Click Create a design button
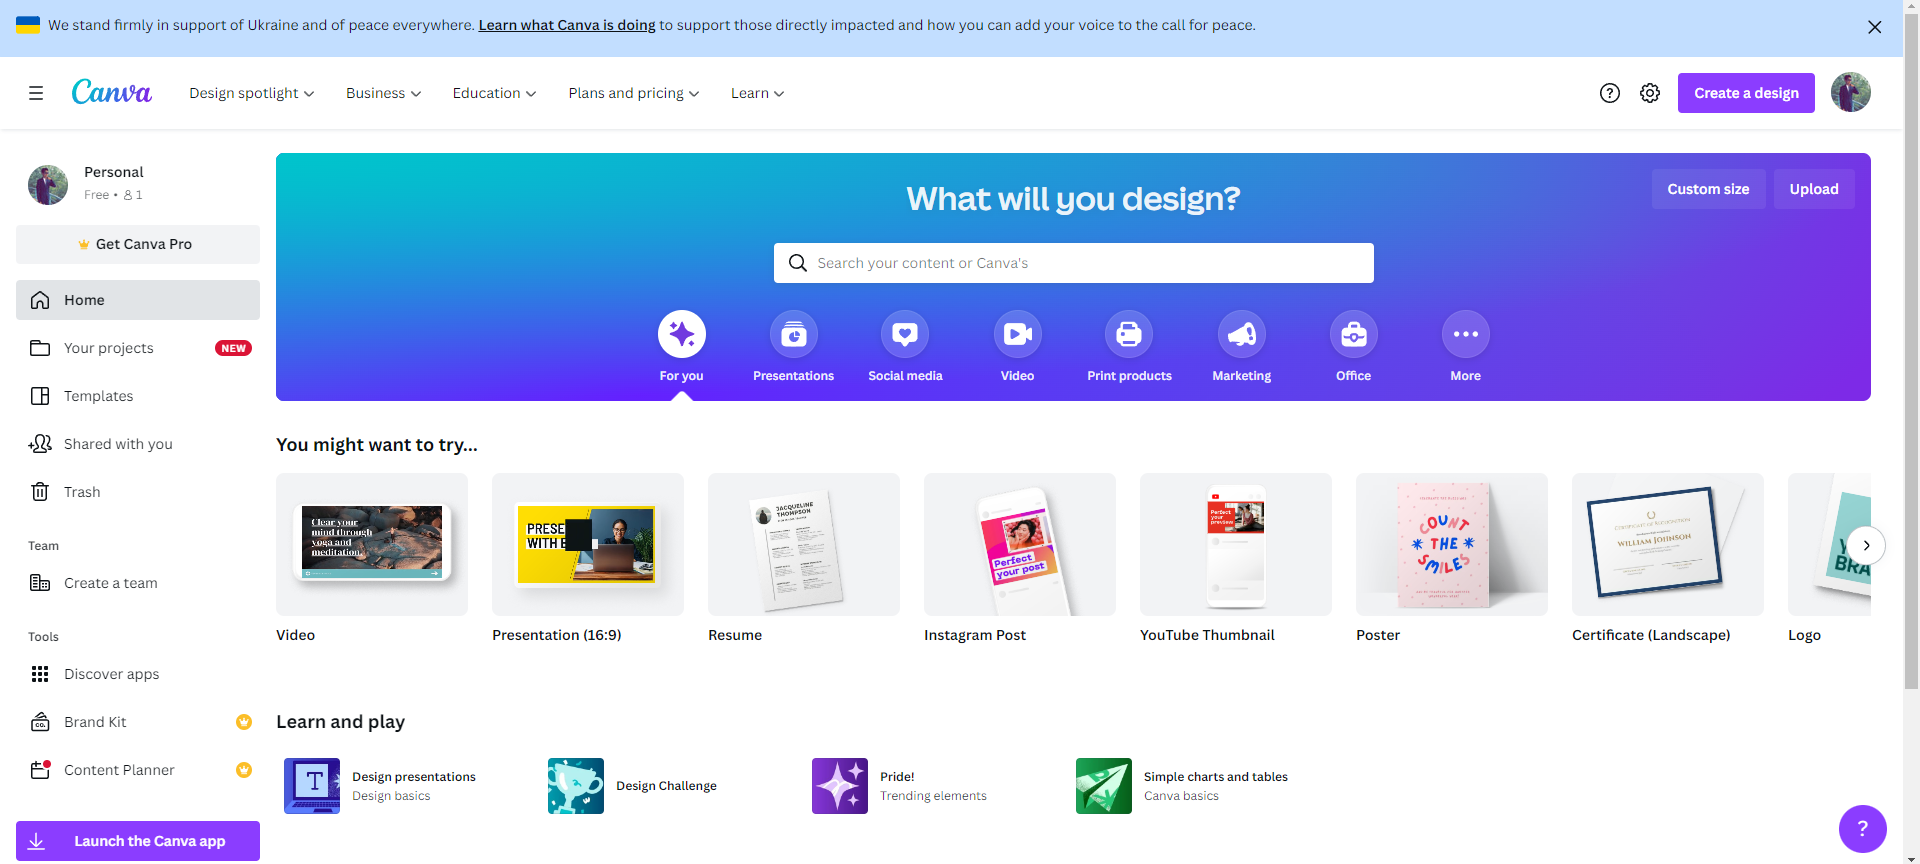The width and height of the screenshot is (1920, 864). [1746, 93]
